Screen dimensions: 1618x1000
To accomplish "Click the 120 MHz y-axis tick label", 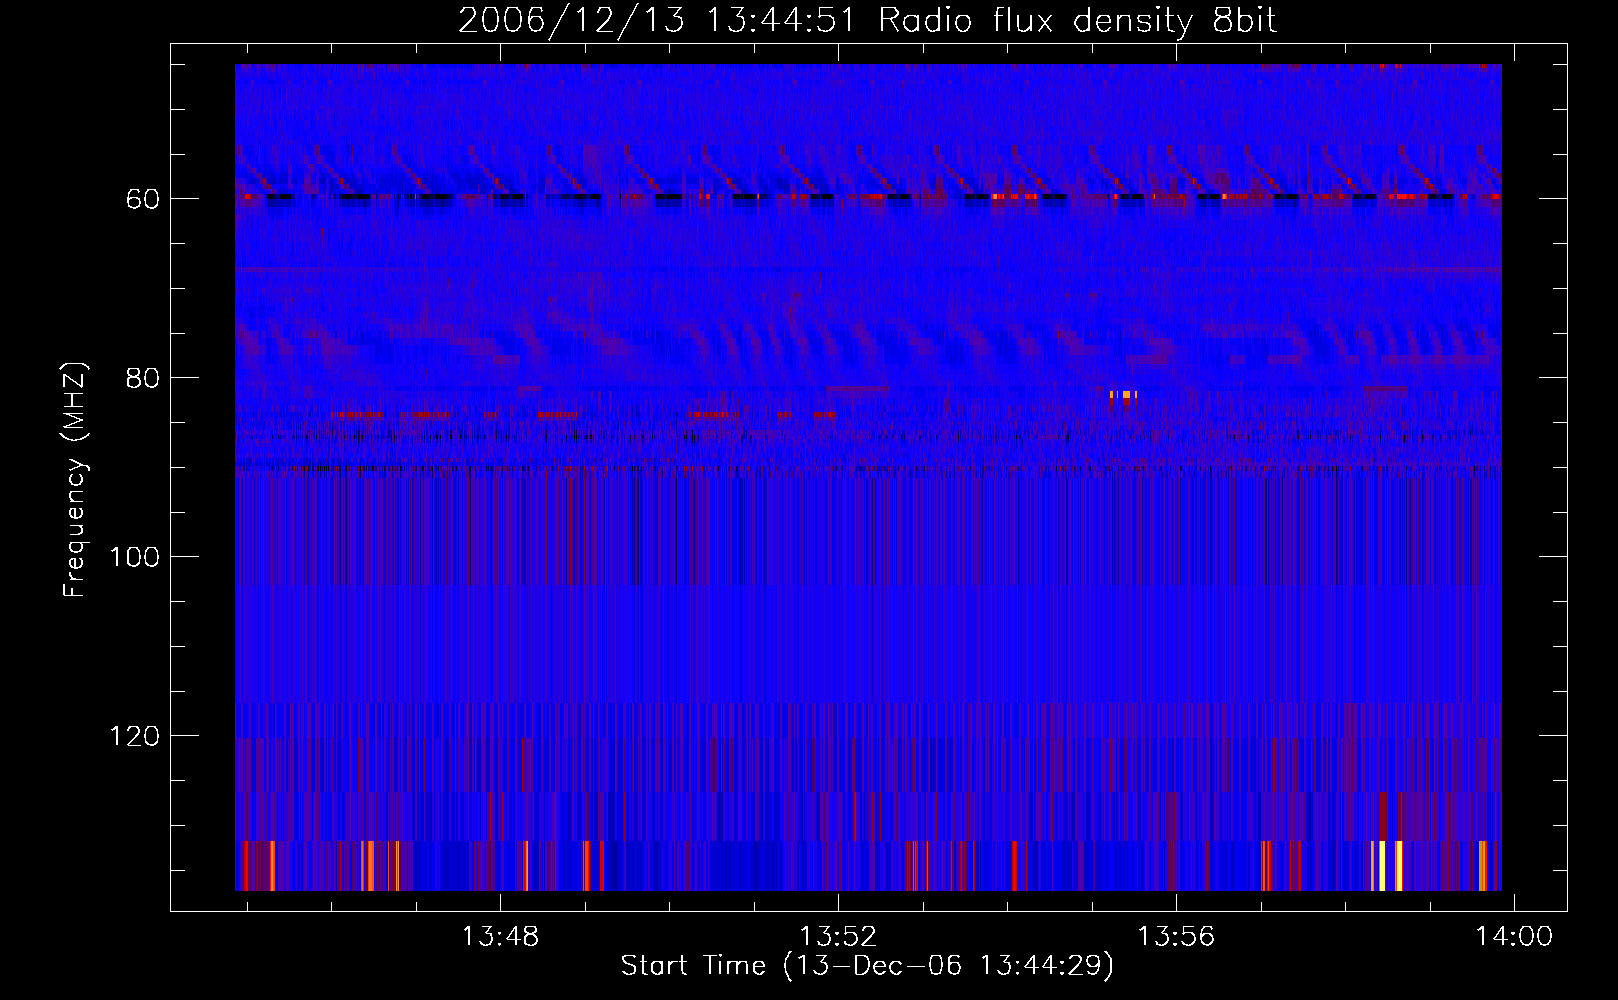I will pyautogui.click(x=135, y=736).
